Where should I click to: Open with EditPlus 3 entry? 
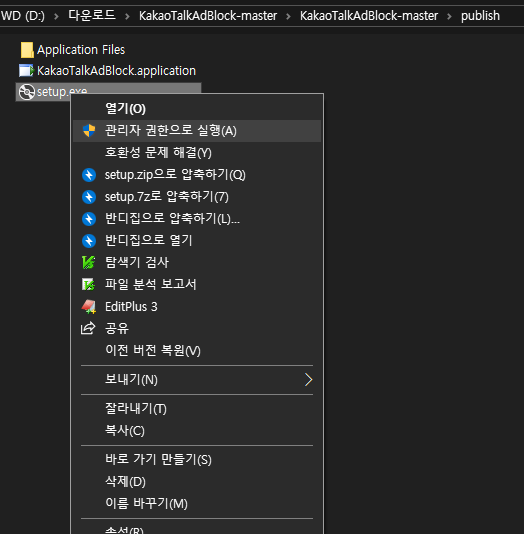197,307
